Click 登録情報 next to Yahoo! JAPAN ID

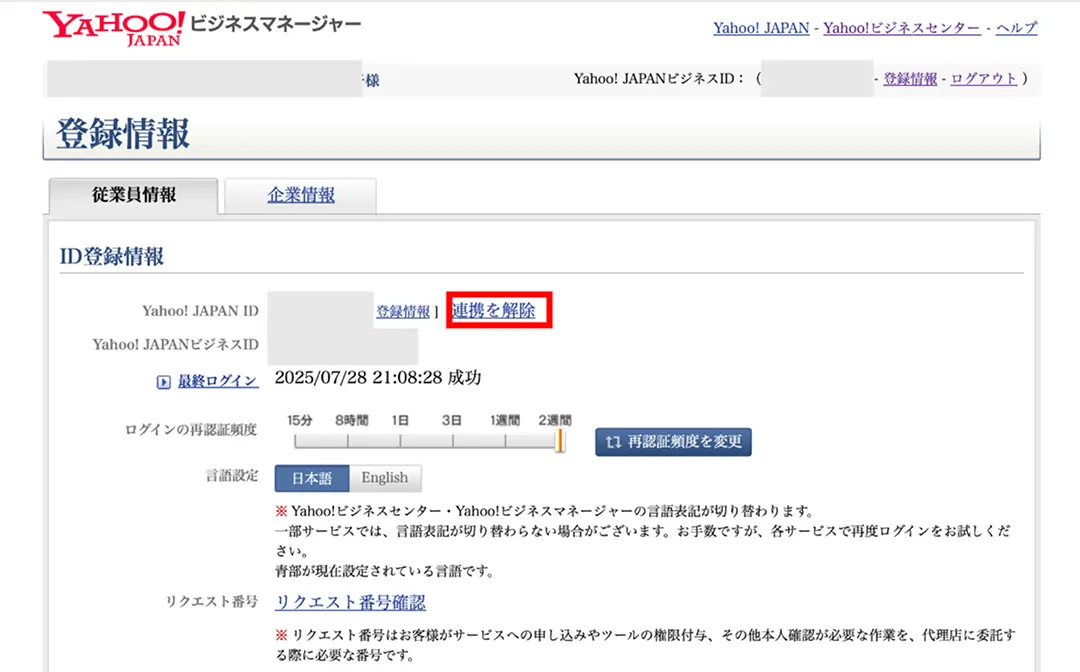tap(403, 311)
